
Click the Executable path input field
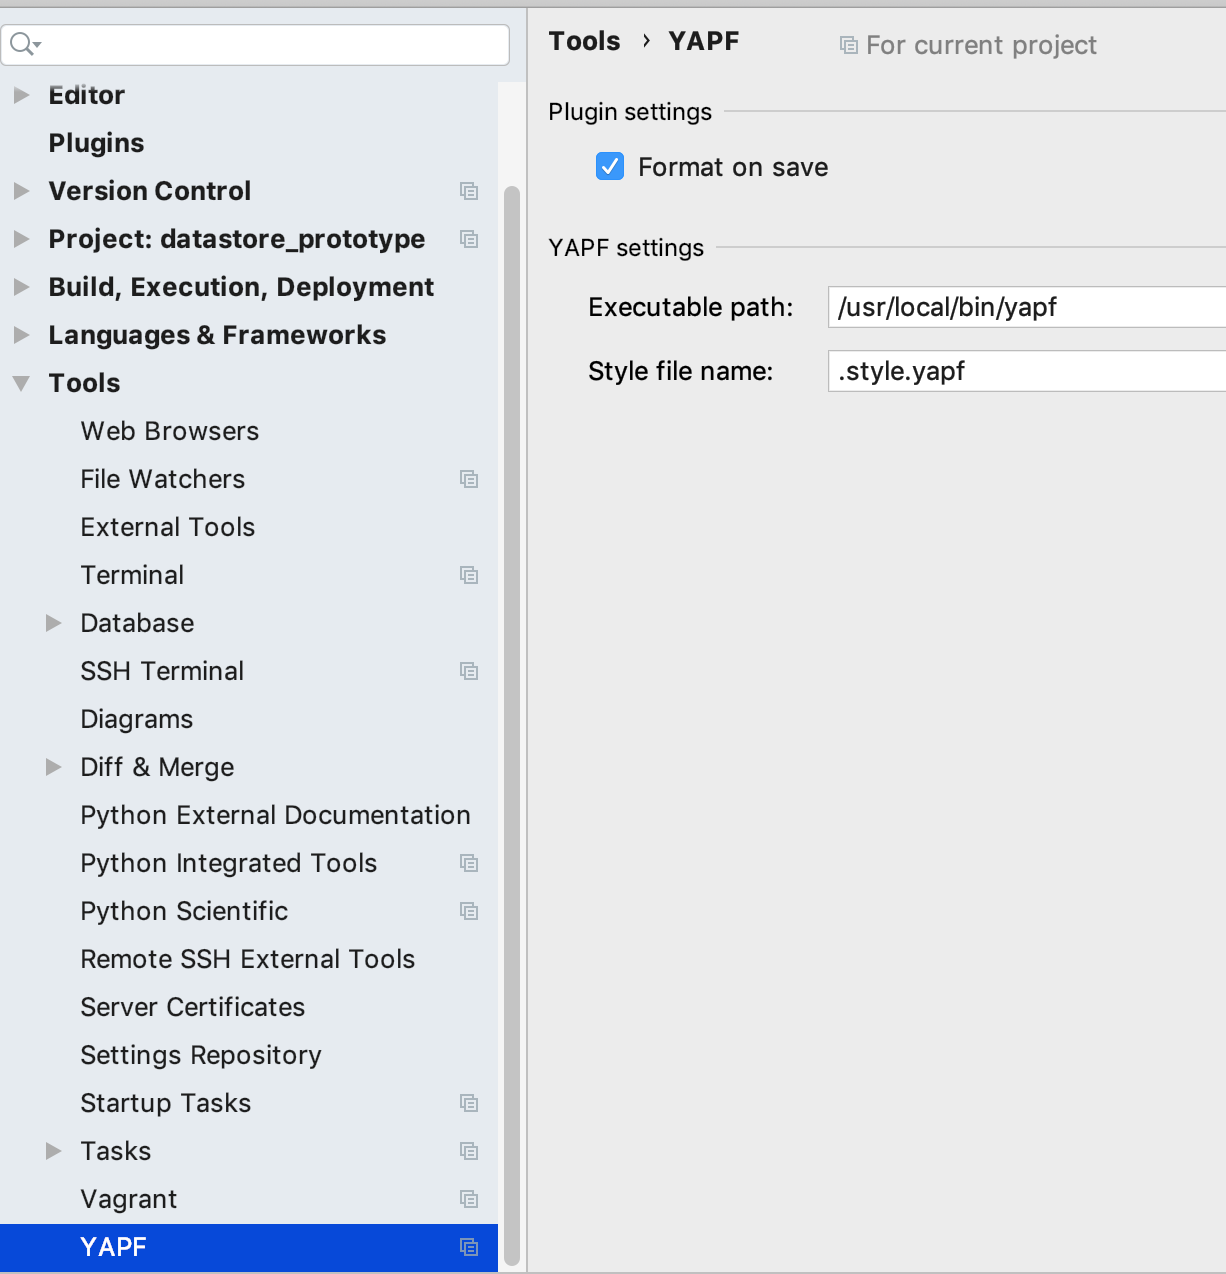coord(1027,307)
